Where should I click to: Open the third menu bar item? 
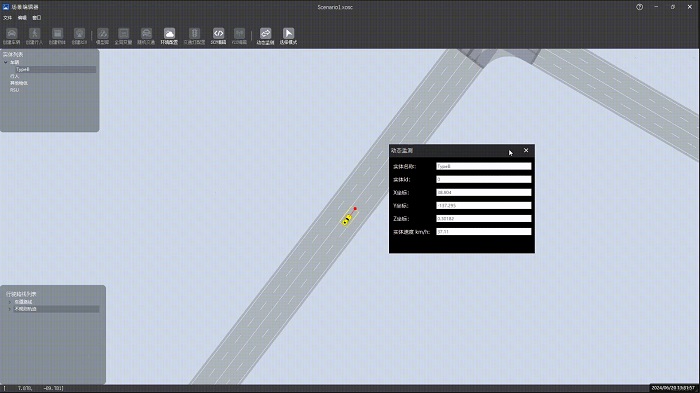pyautogui.click(x=37, y=18)
